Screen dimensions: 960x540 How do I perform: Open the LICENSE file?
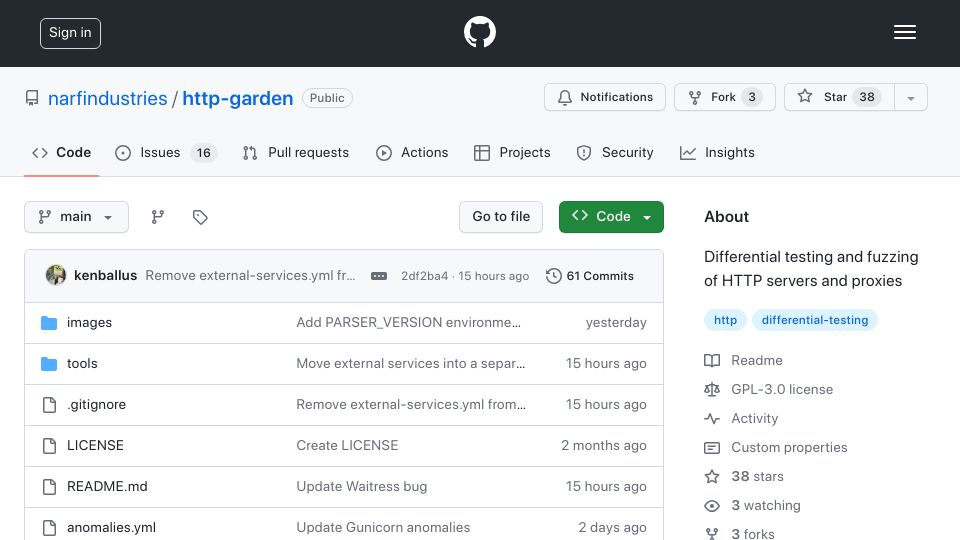[x=95, y=446]
